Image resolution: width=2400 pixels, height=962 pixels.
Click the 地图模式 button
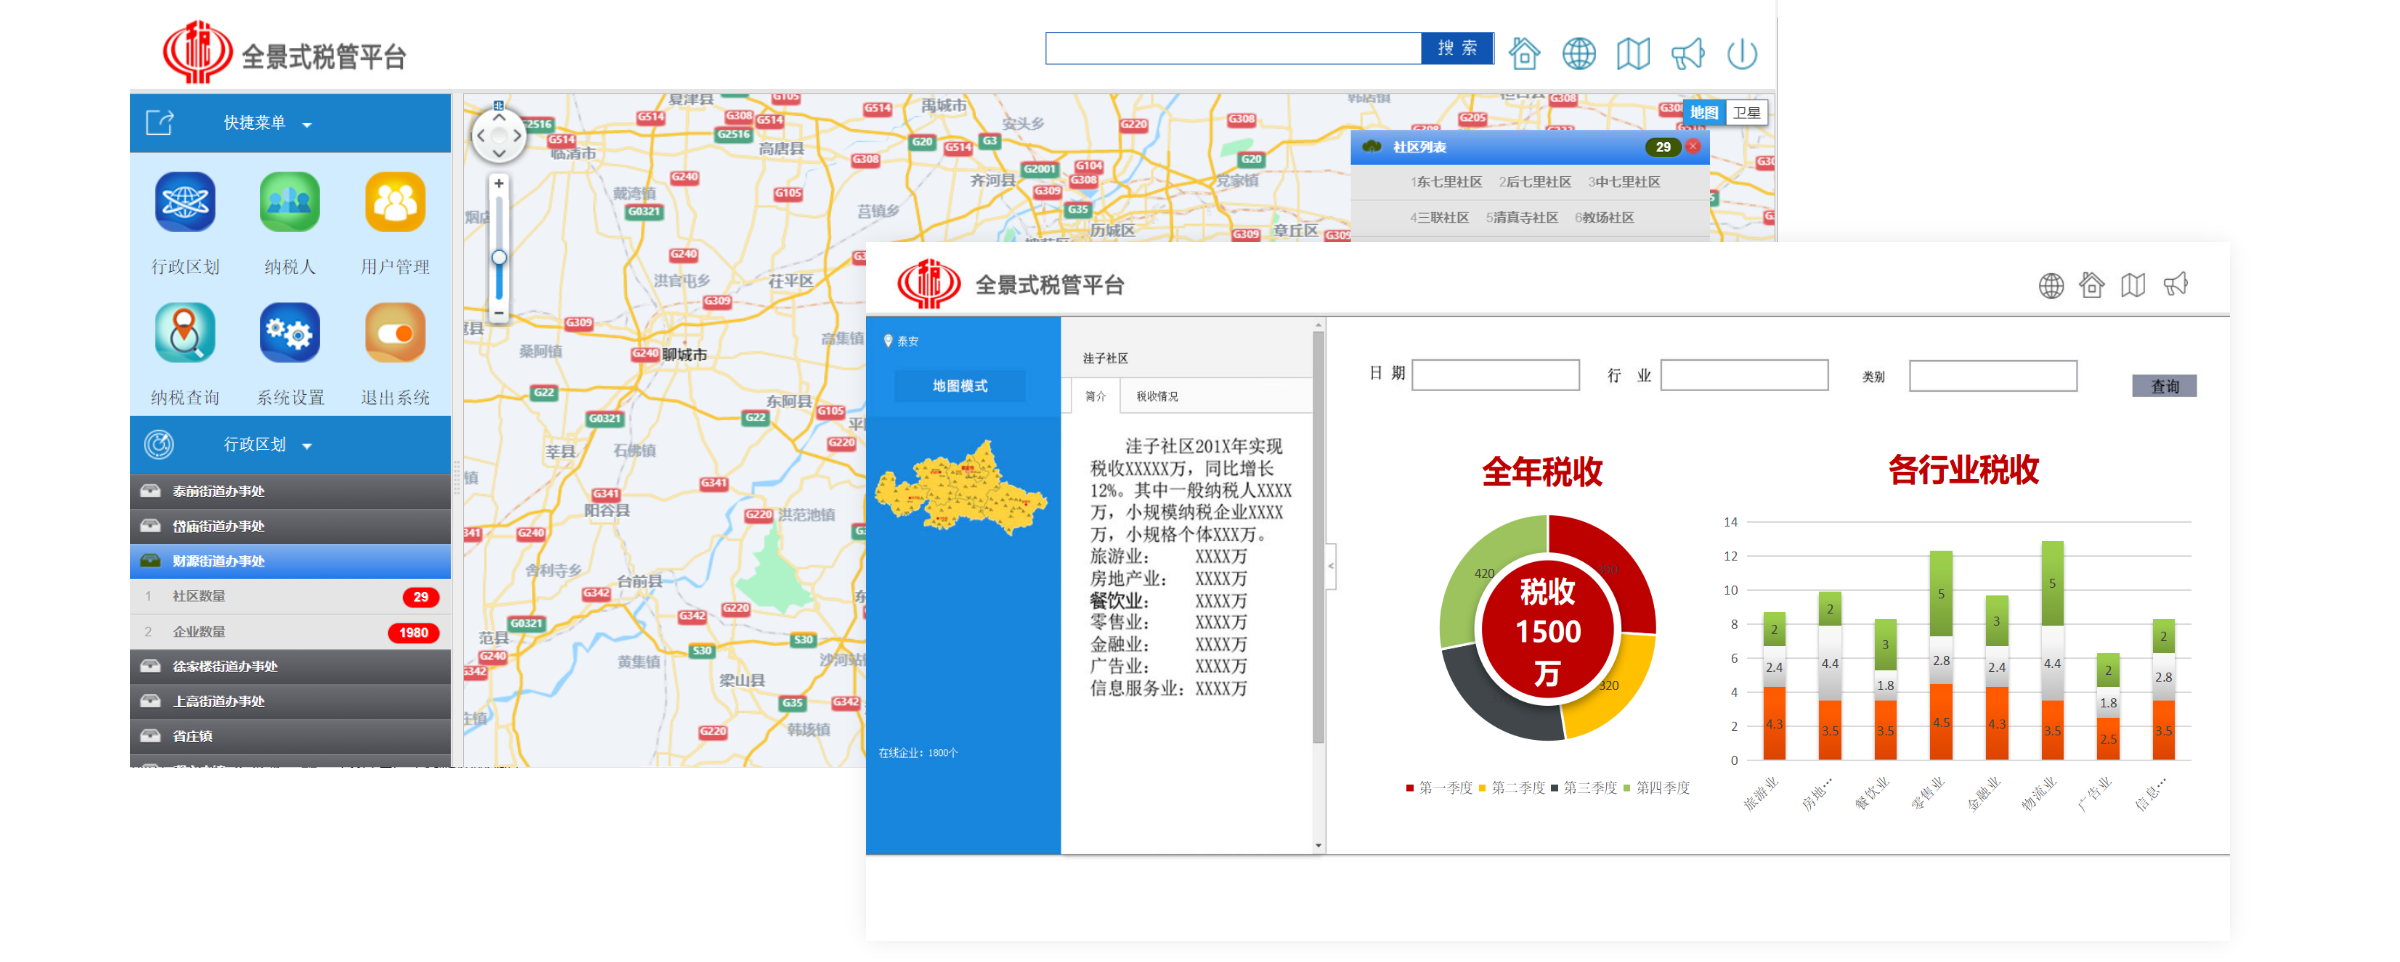(x=960, y=386)
